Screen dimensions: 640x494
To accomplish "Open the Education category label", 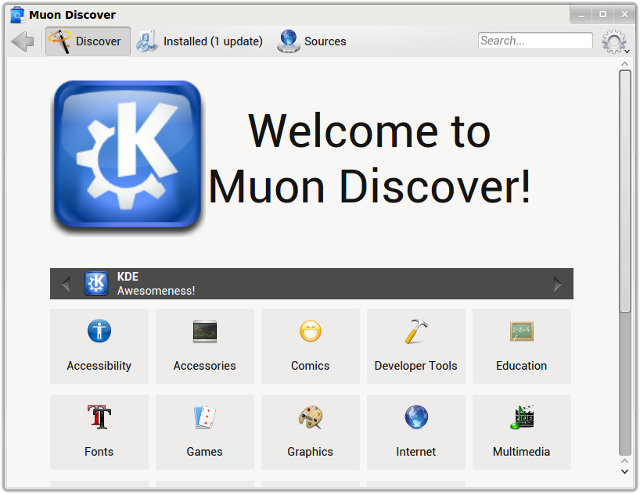I will [x=522, y=366].
